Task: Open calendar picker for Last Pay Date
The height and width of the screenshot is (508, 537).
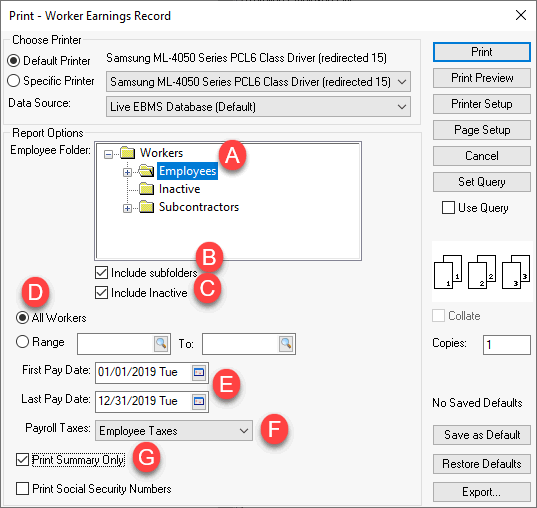Action: pos(199,401)
